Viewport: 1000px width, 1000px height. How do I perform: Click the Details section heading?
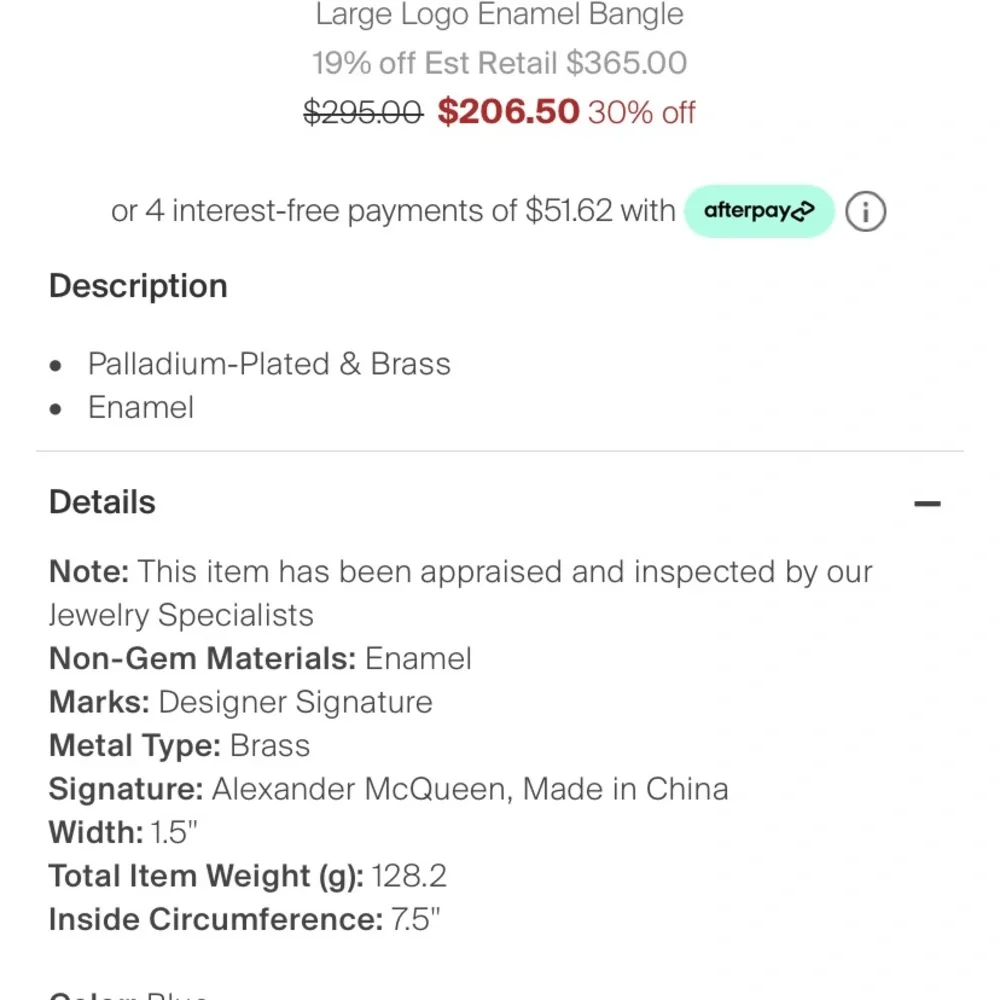point(103,502)
